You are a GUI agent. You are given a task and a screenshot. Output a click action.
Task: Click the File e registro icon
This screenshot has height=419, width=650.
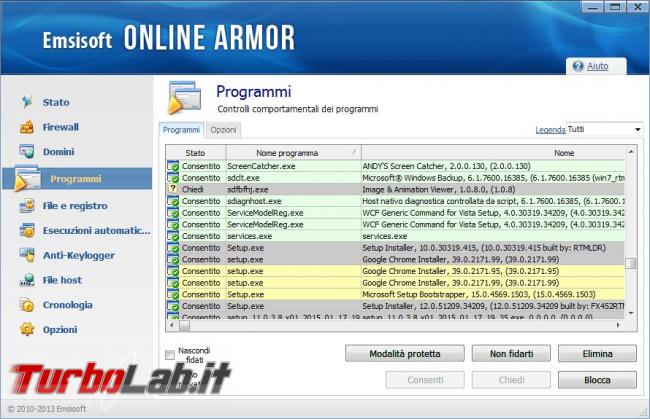(x=27, y=206)
